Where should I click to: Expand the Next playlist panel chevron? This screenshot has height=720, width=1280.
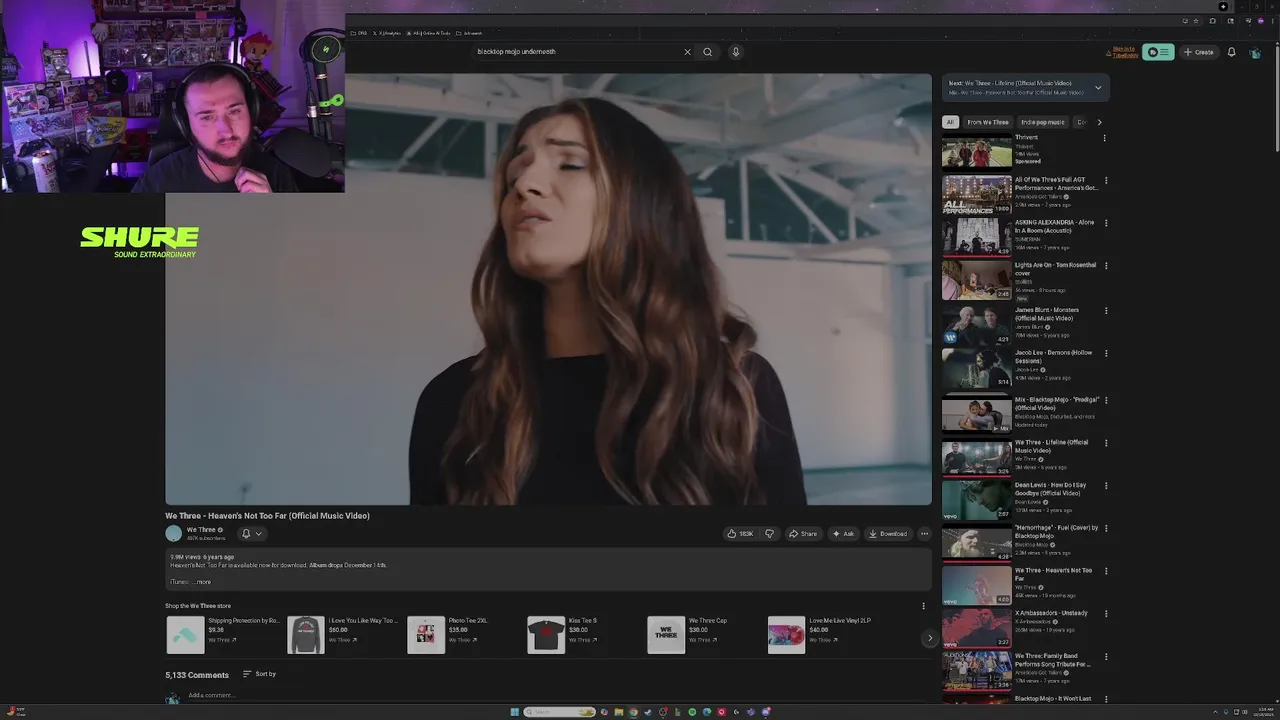[1098, 88]
